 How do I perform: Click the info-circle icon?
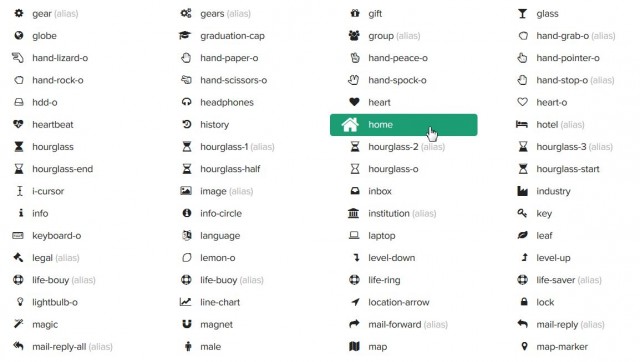click(x=187, y=213)
